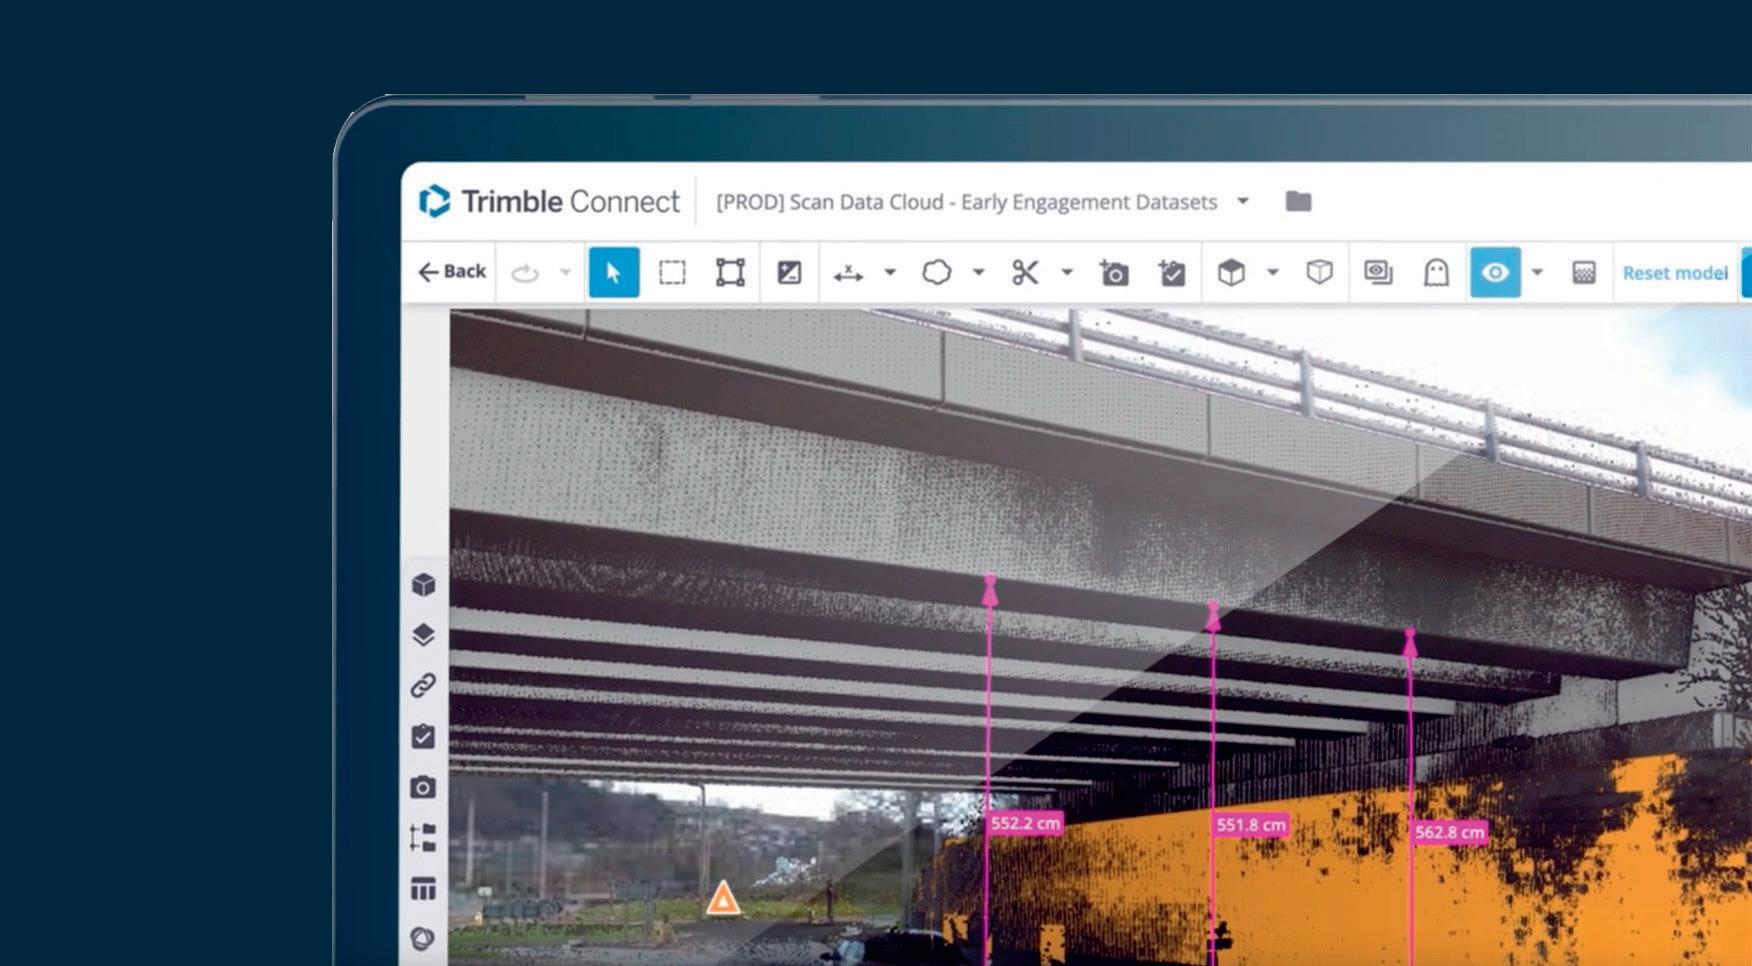
Task: Click the Trimble Connect logo
Action: pos(549,201)
